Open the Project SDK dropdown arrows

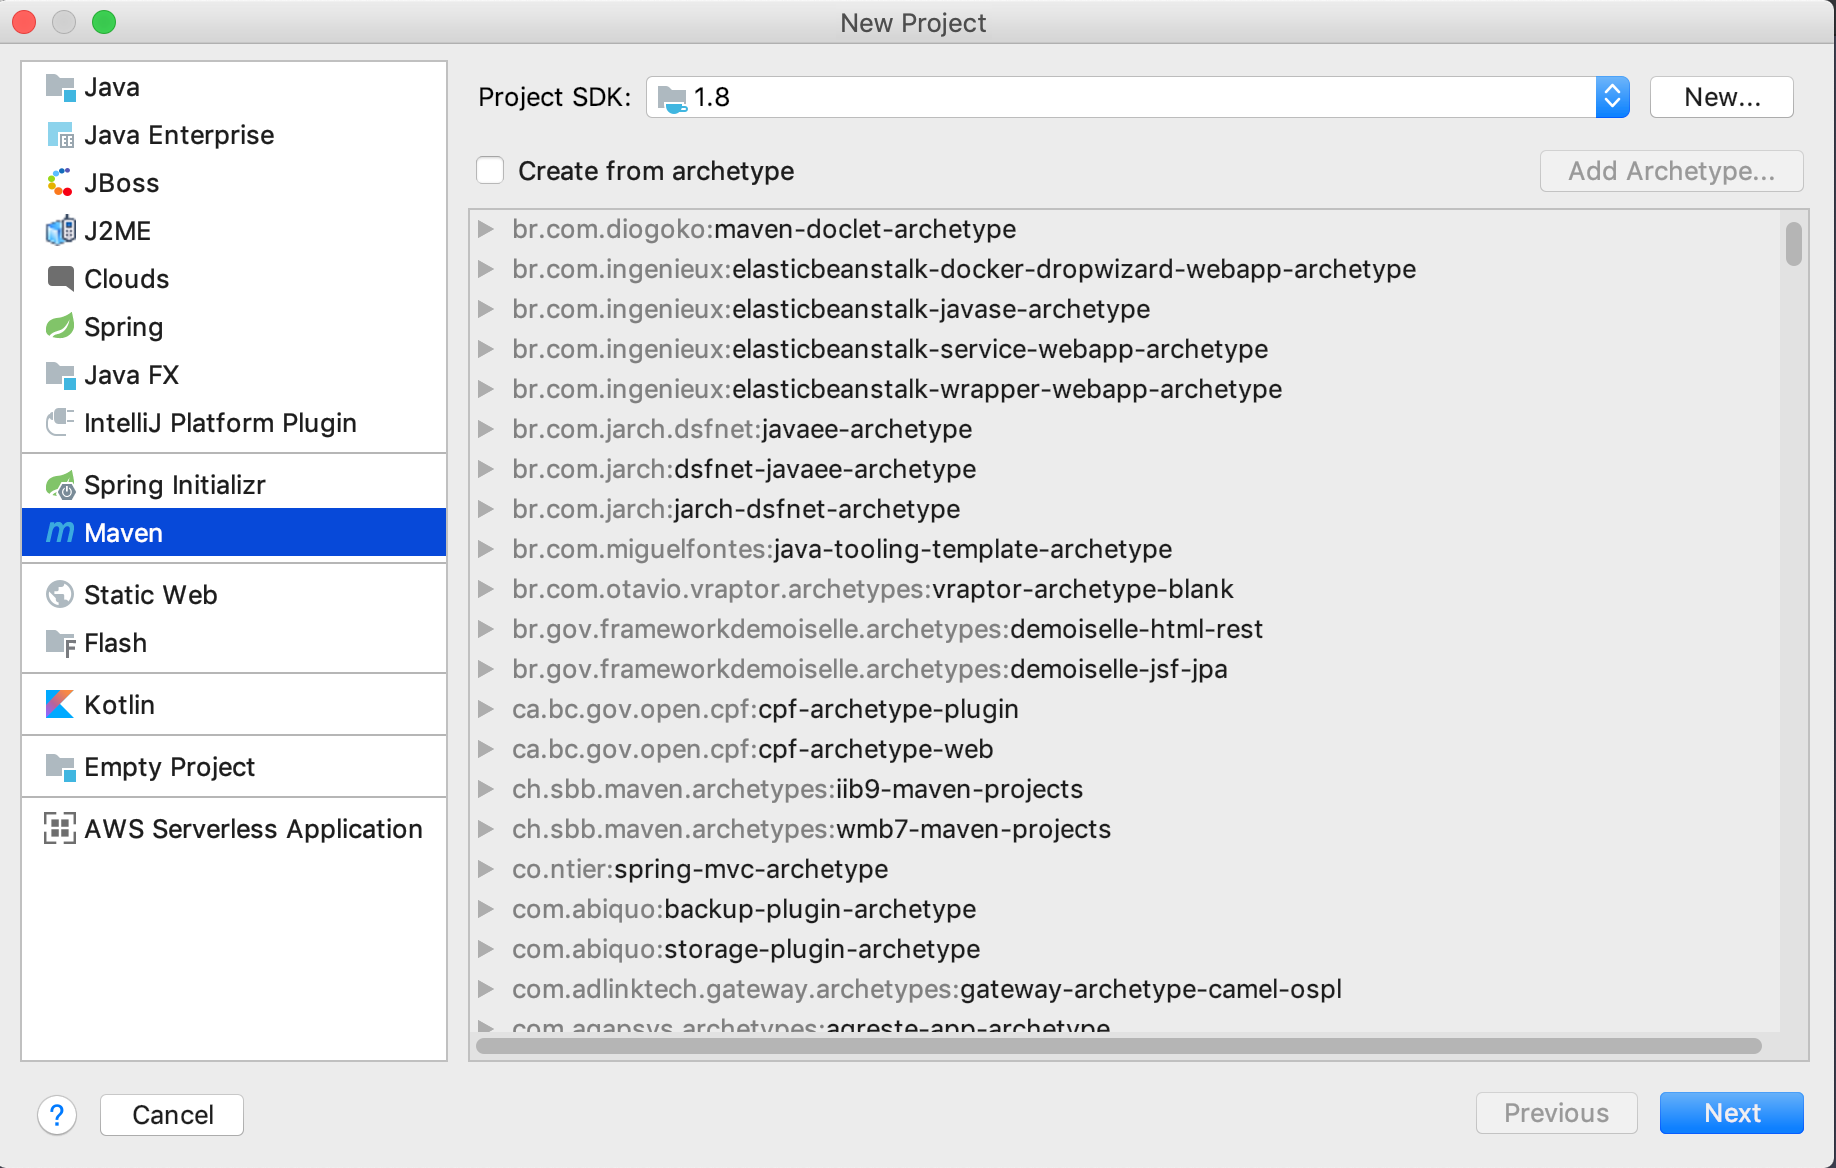(x=1612, y=97)
